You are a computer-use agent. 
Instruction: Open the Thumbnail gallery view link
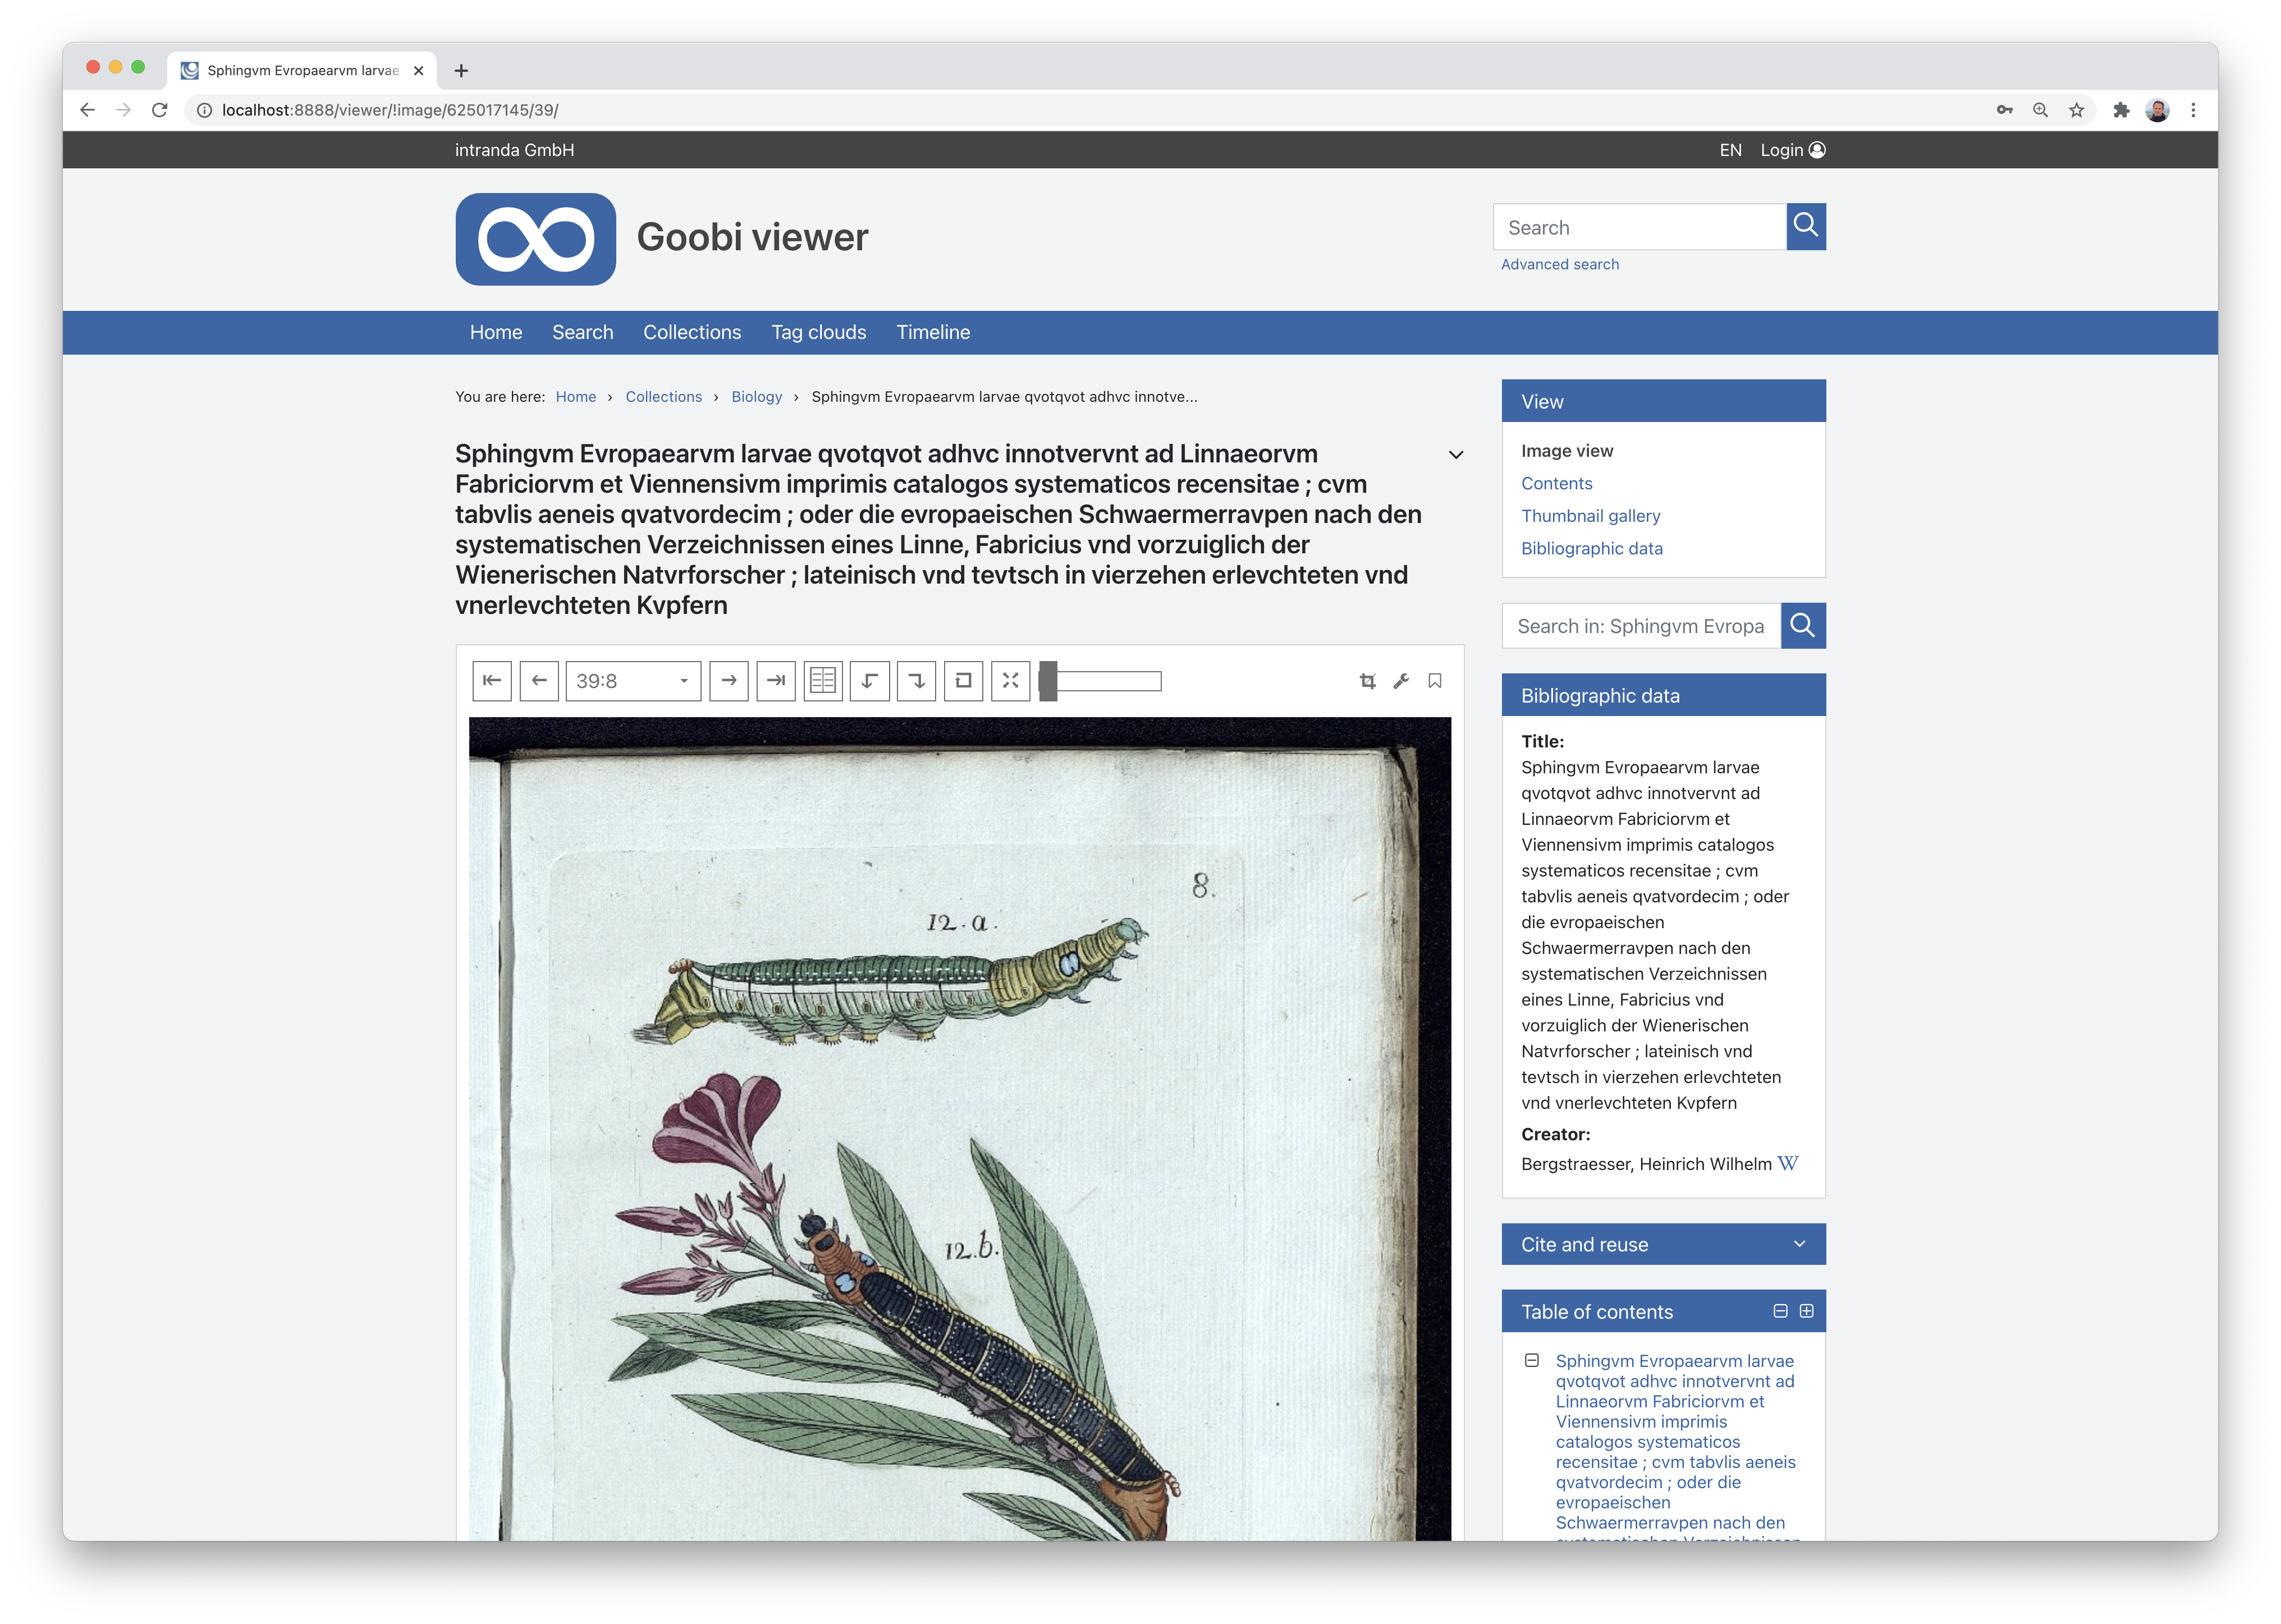pos(1590,516)
